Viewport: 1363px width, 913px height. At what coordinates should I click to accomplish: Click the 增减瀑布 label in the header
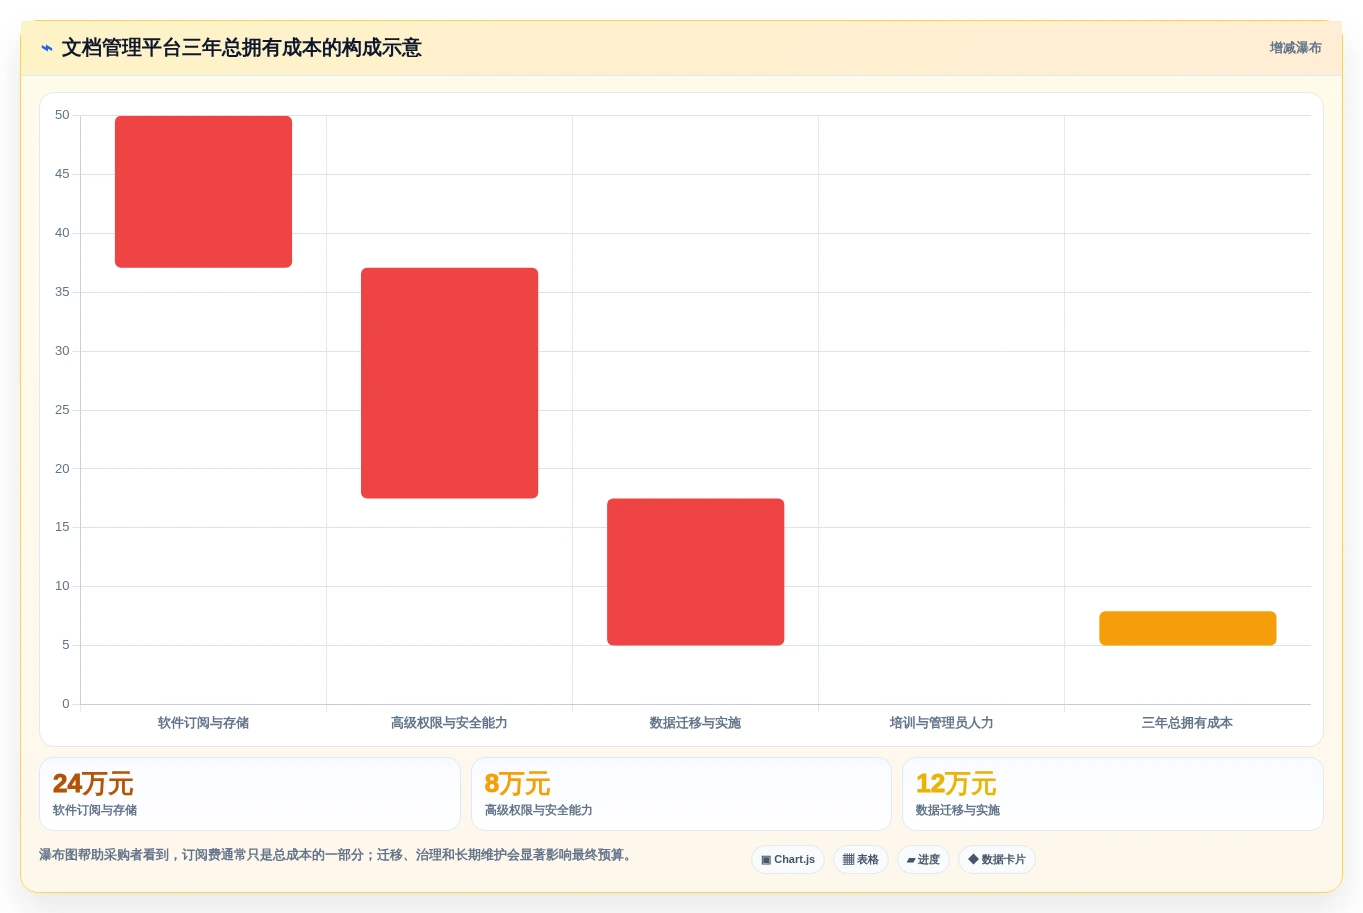click(1295, 48)
